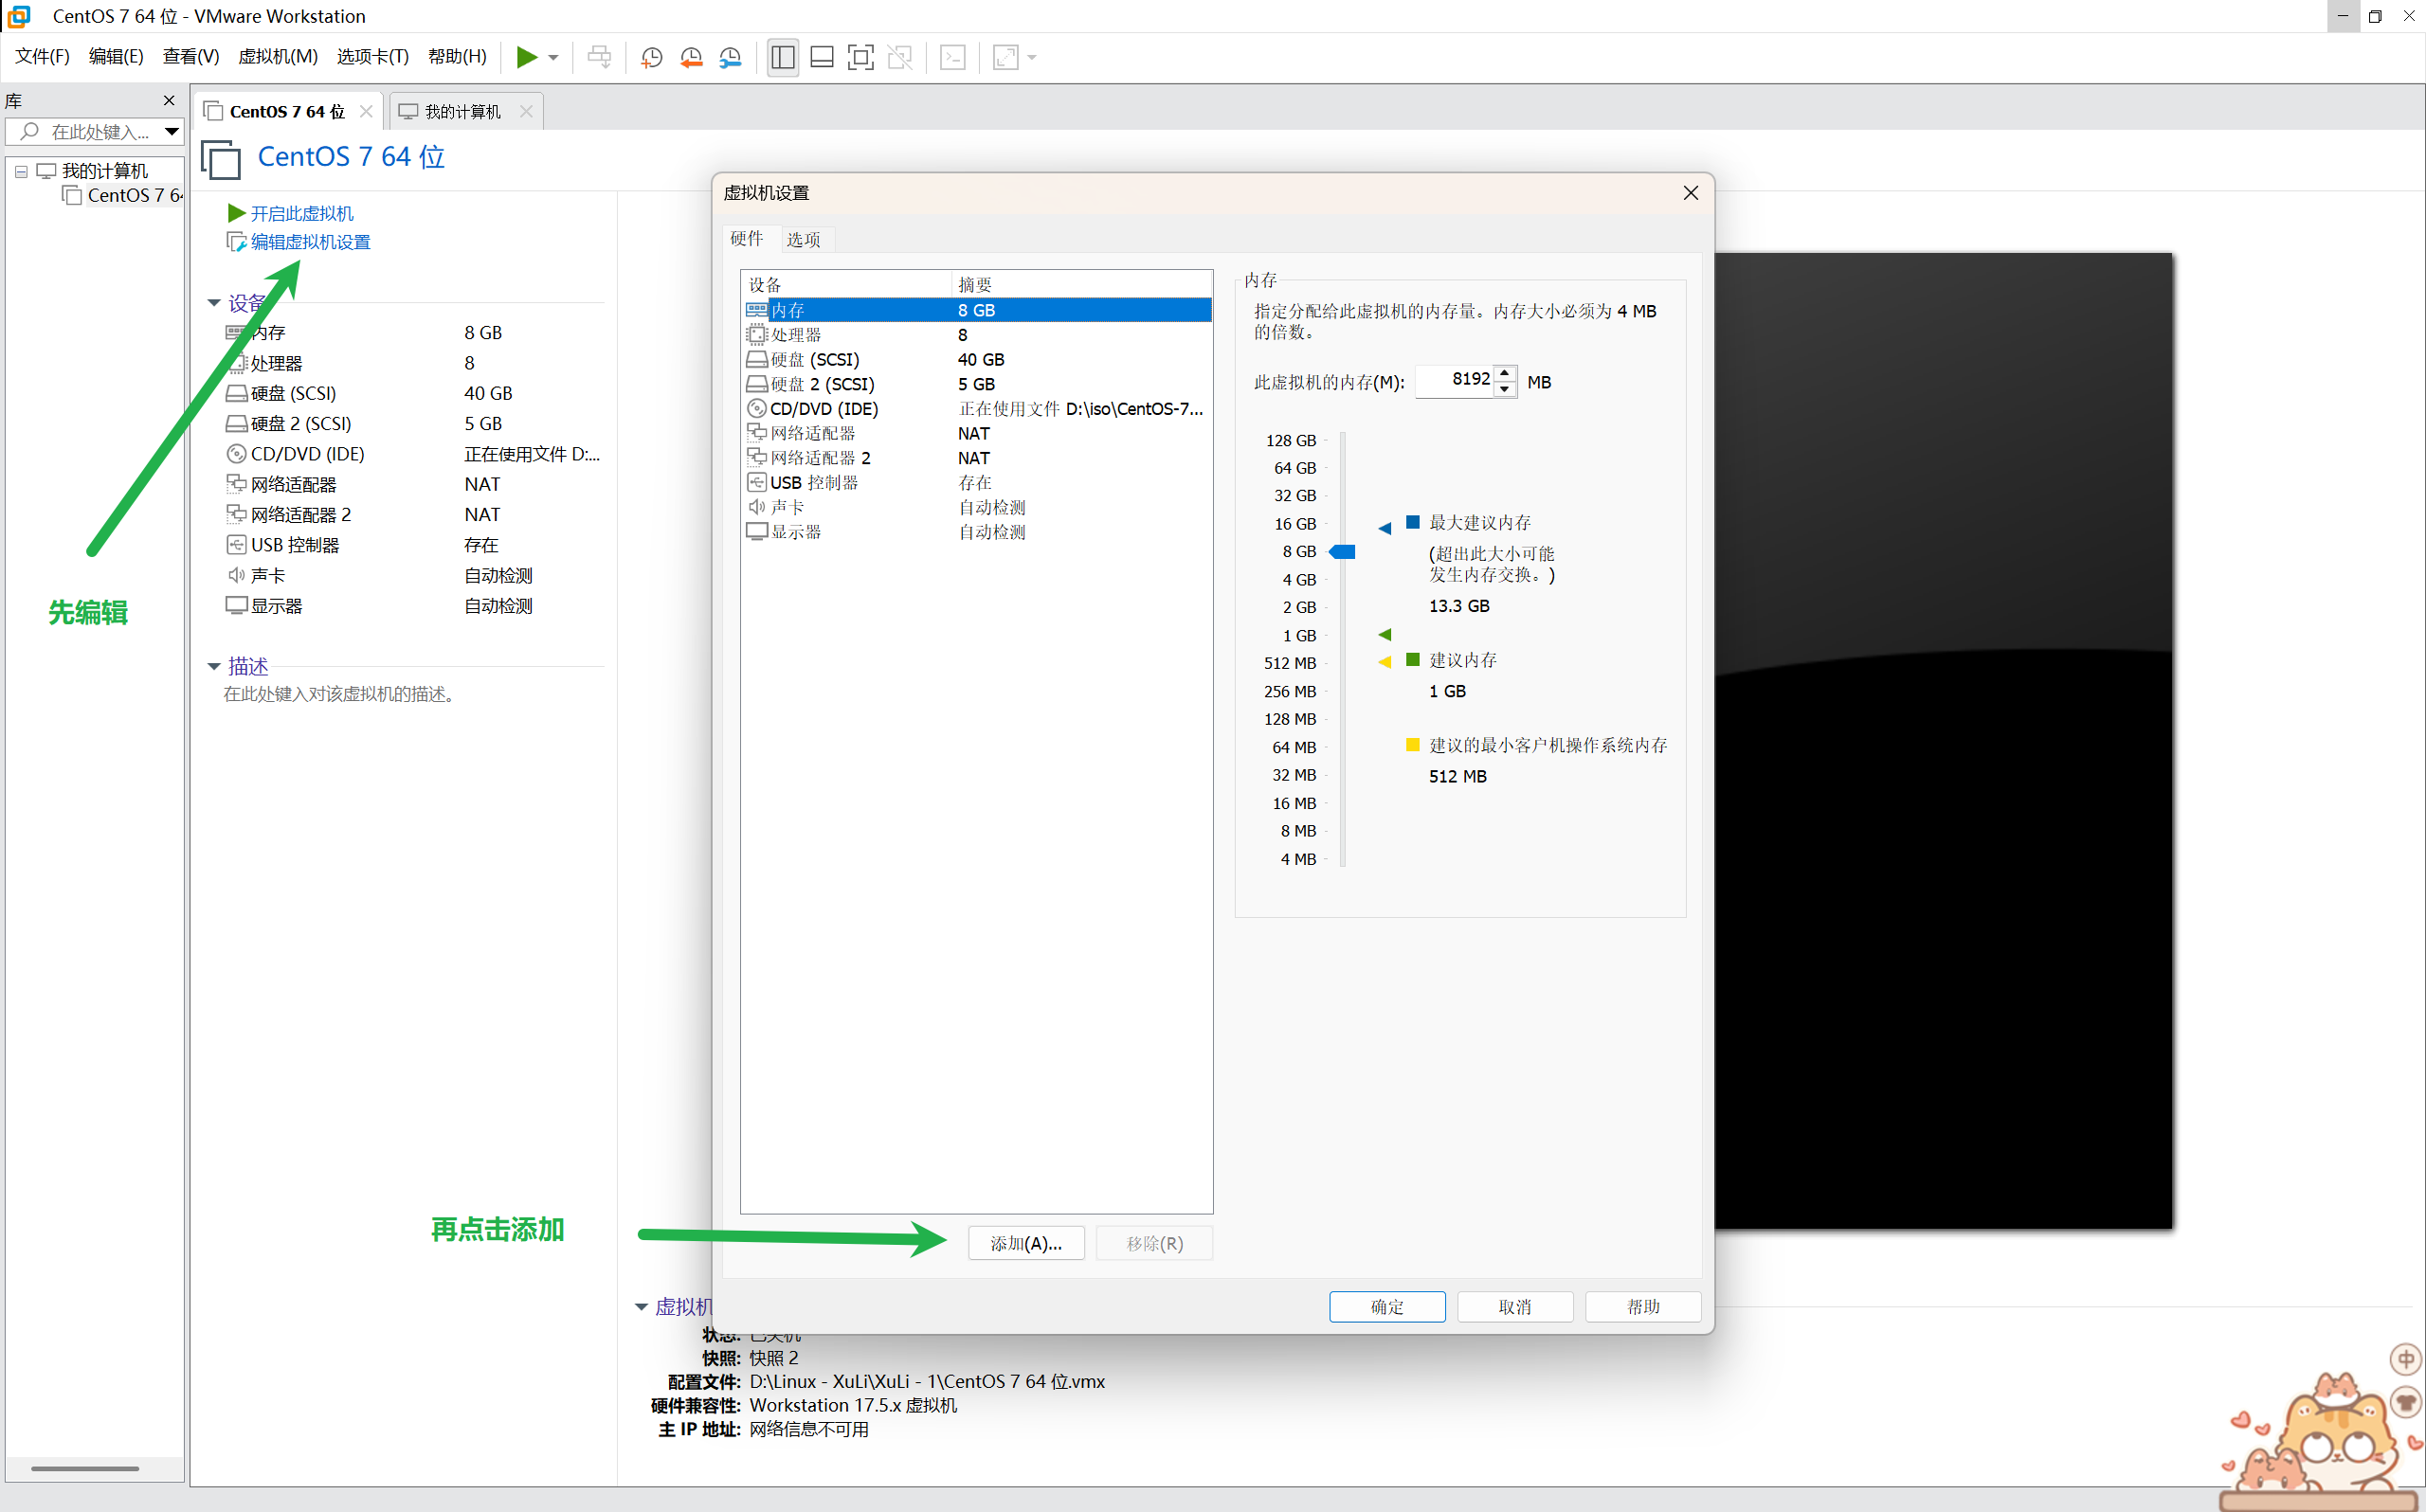Select CD/DVD (IDE) in device list
Image resolution: width=2426 pixels, height=1512 pixels.
(x=823, y=408)
